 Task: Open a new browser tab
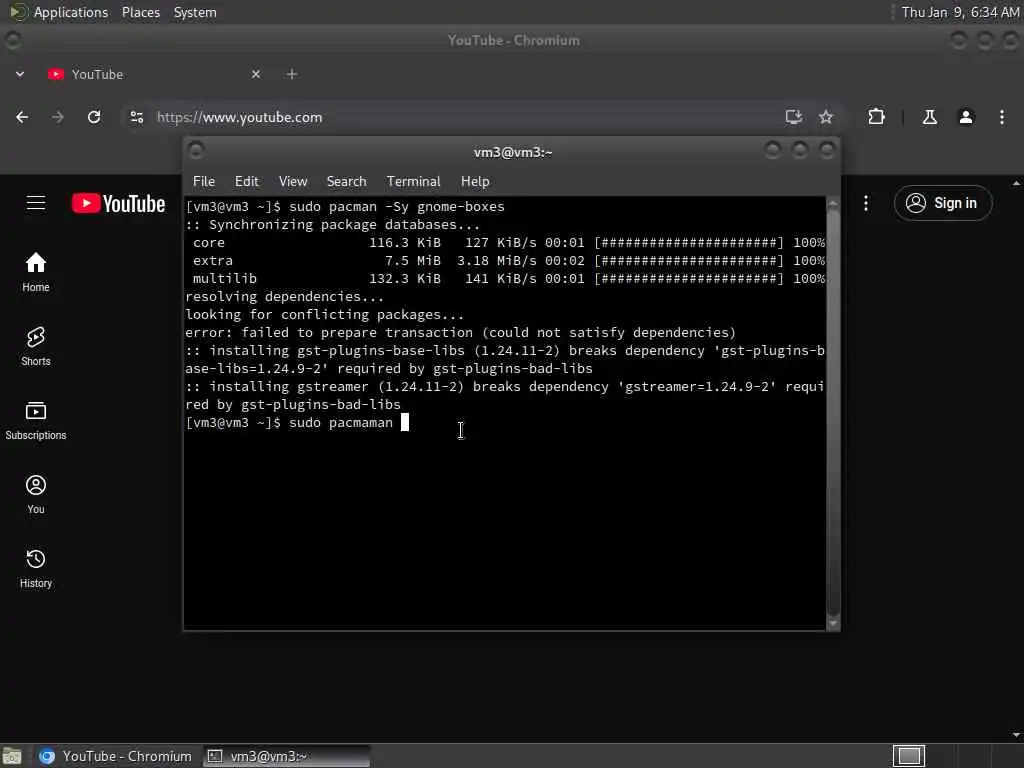pyautogui.click(x=292, y=74)
